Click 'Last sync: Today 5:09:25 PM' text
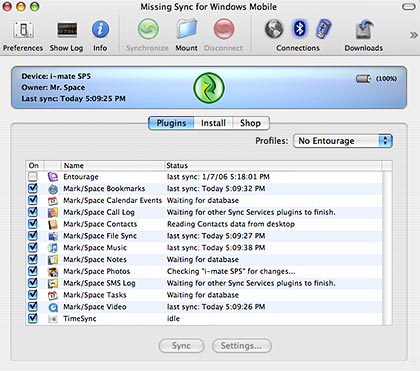The height and width of the screenshot is (371, 420). [x=74, y=99]
